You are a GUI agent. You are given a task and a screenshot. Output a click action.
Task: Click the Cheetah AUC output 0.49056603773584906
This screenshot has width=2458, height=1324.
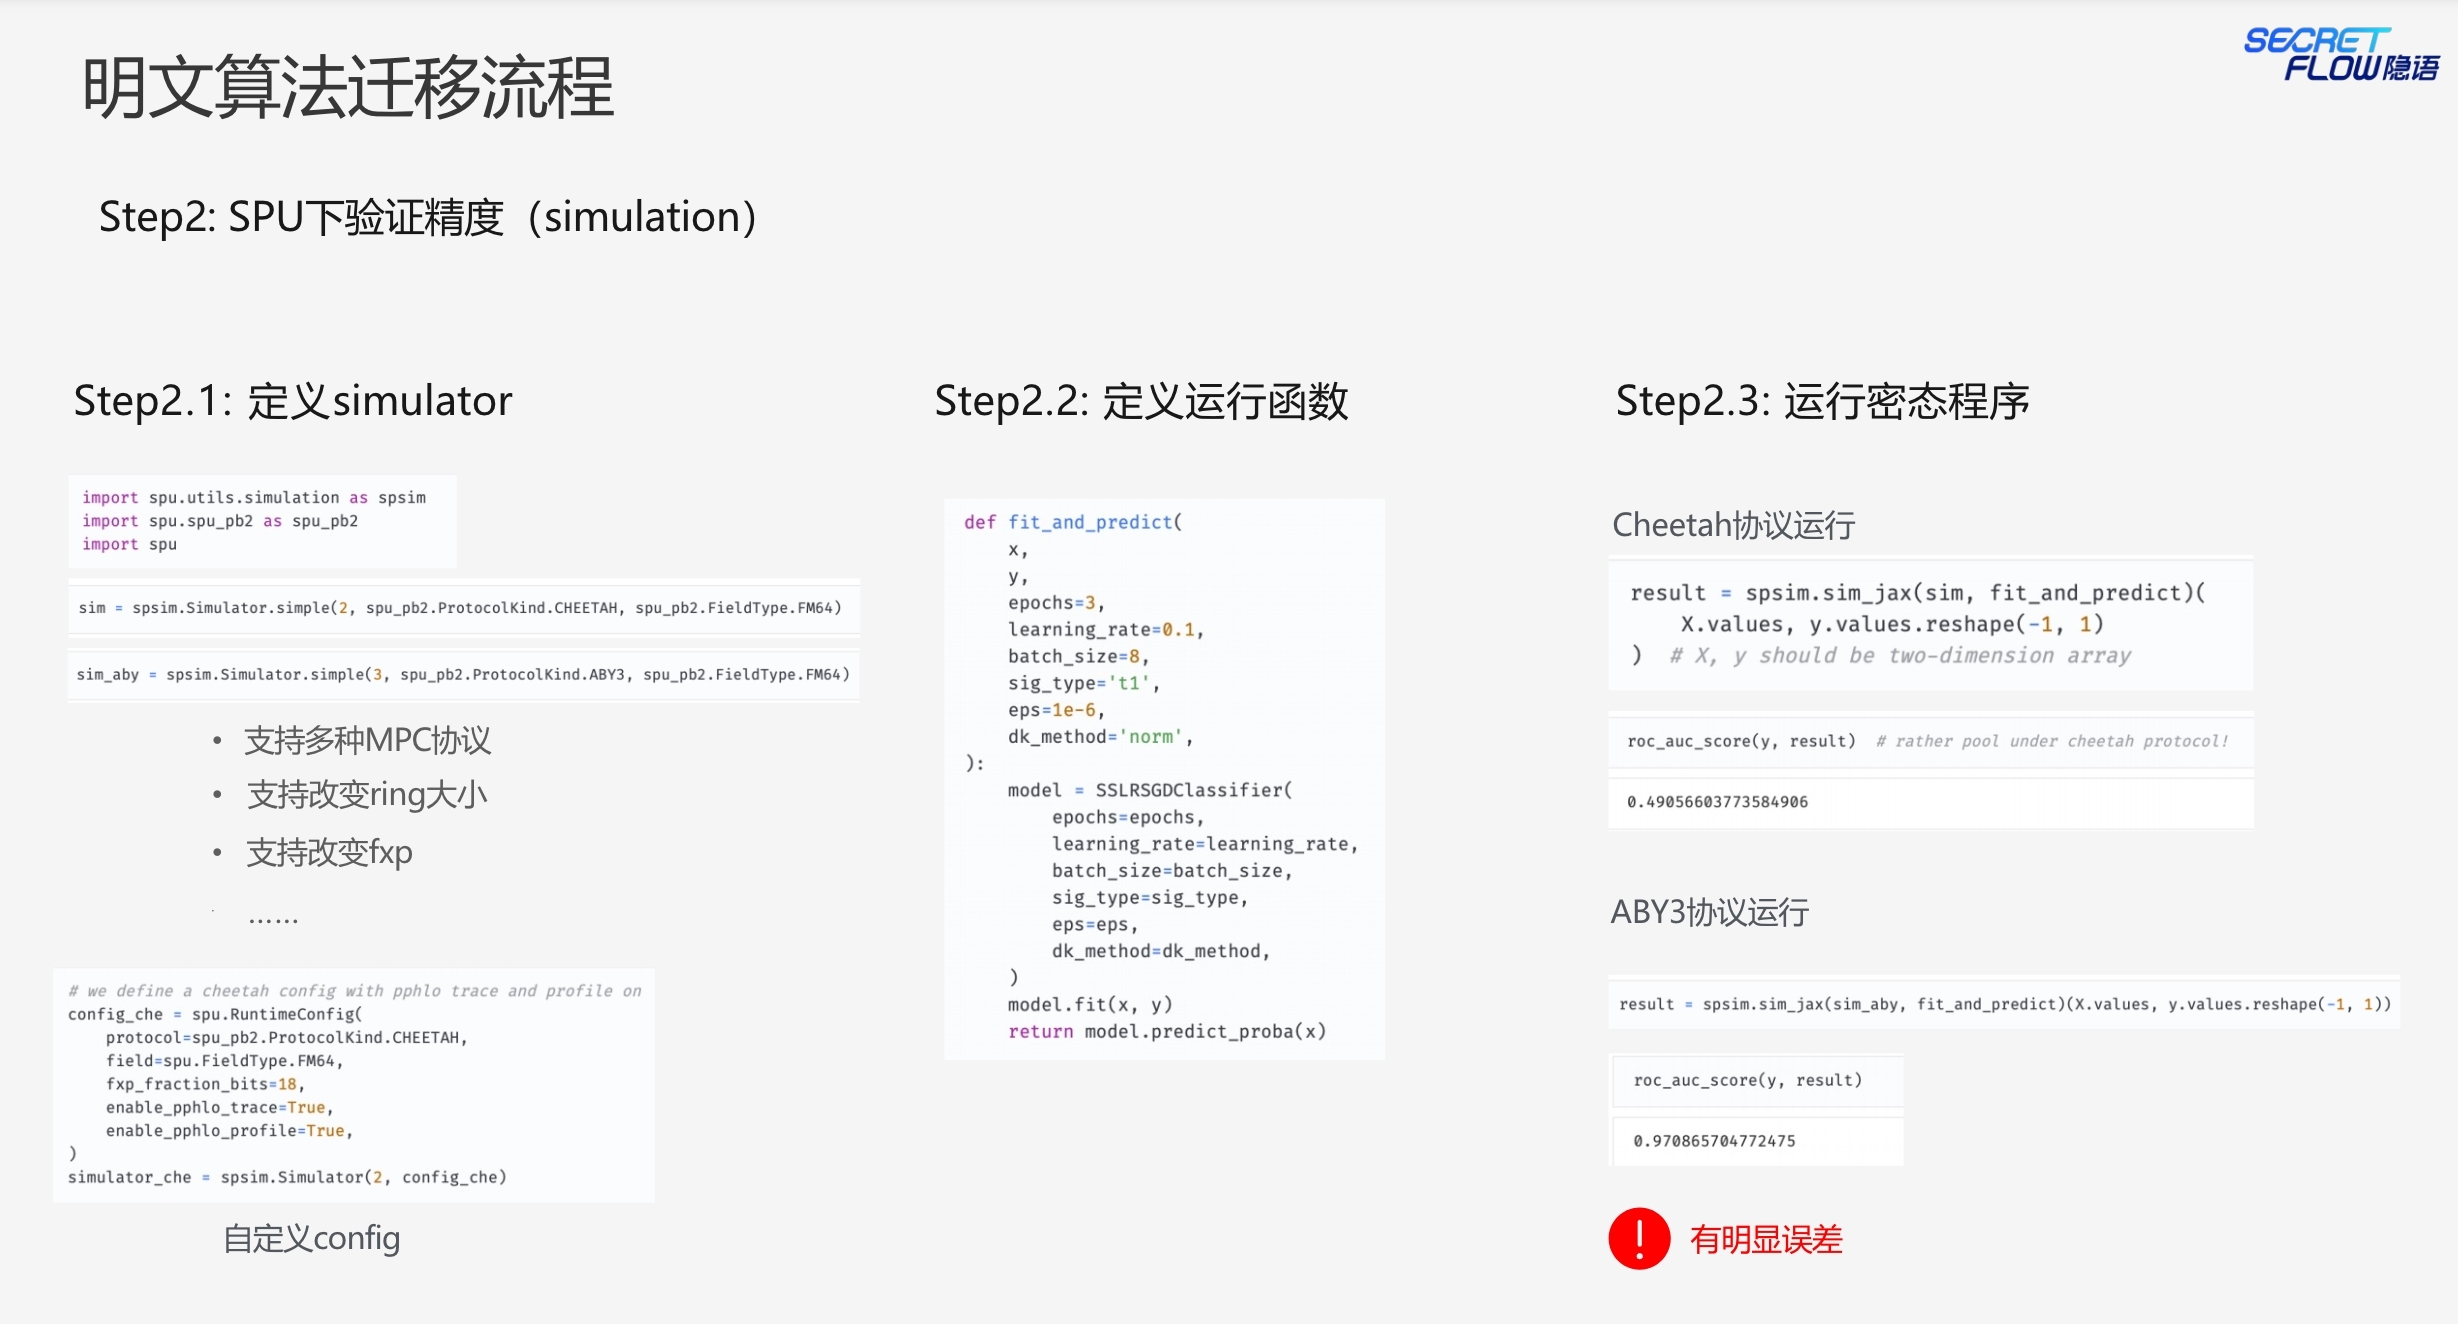[1717, 802]
